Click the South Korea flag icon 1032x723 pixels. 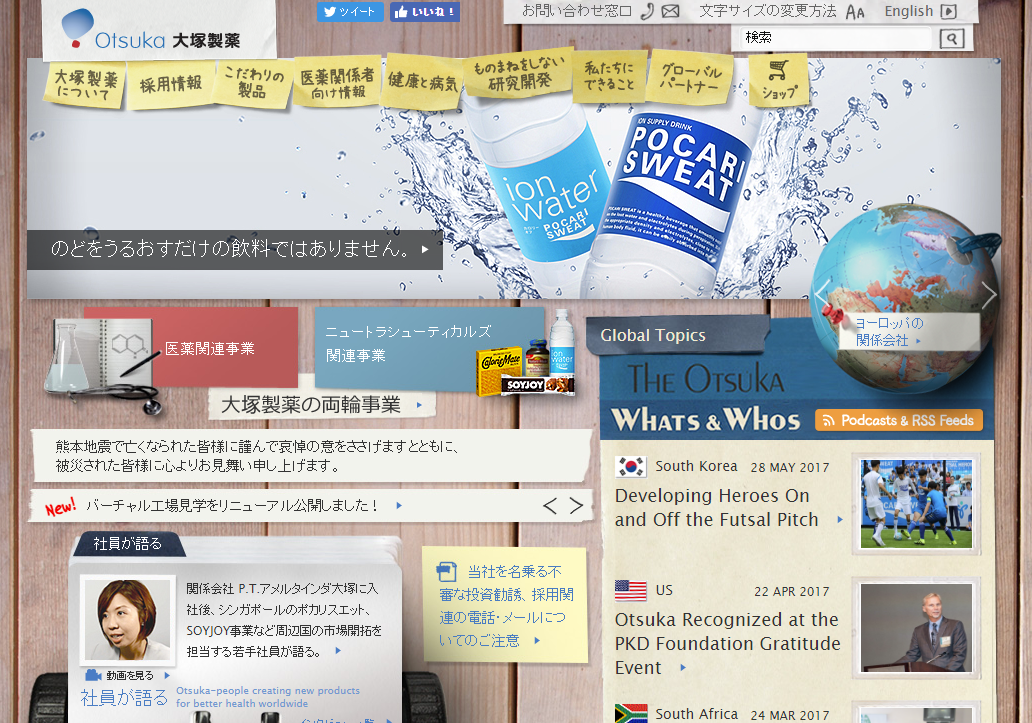631,466
